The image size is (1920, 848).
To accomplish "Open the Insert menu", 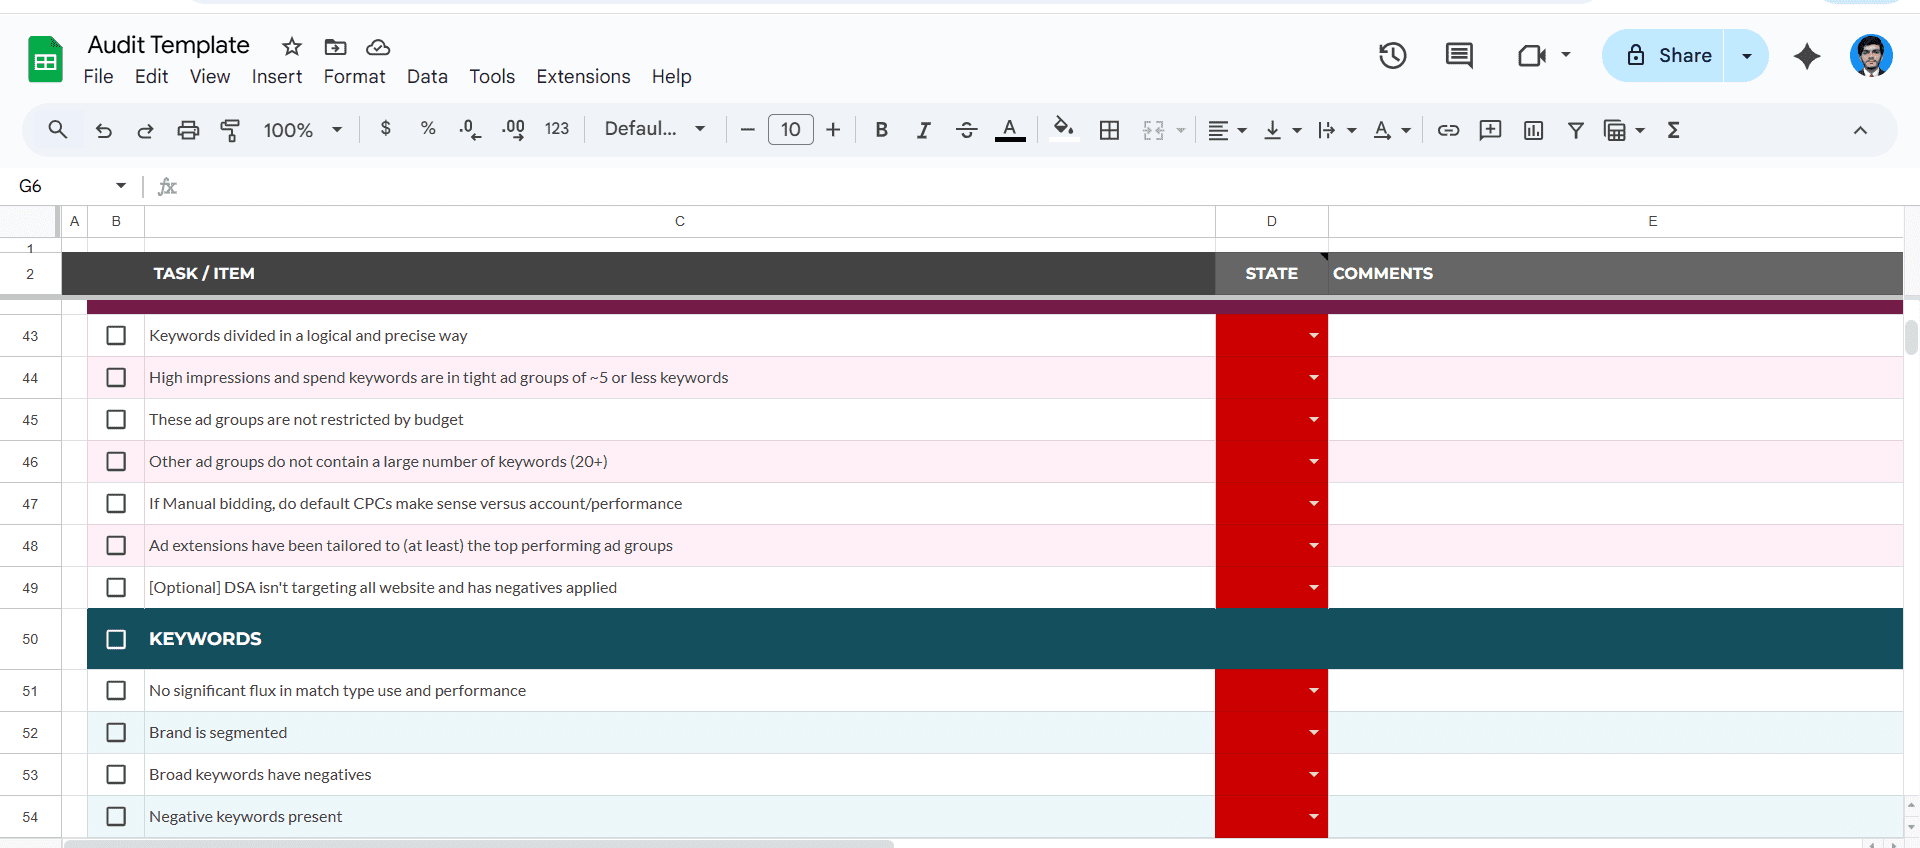I will pos(277,77).
